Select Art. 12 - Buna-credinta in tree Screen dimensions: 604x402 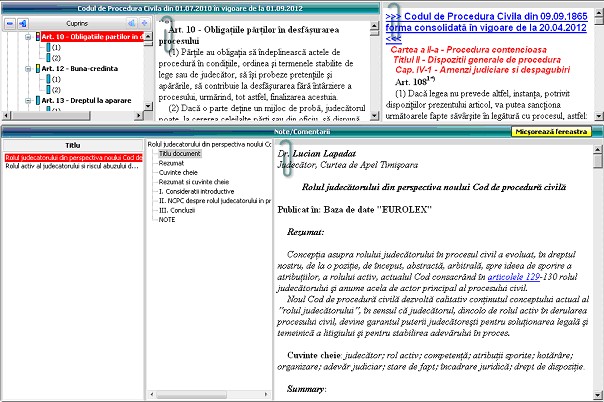click(x=80, y=69)
